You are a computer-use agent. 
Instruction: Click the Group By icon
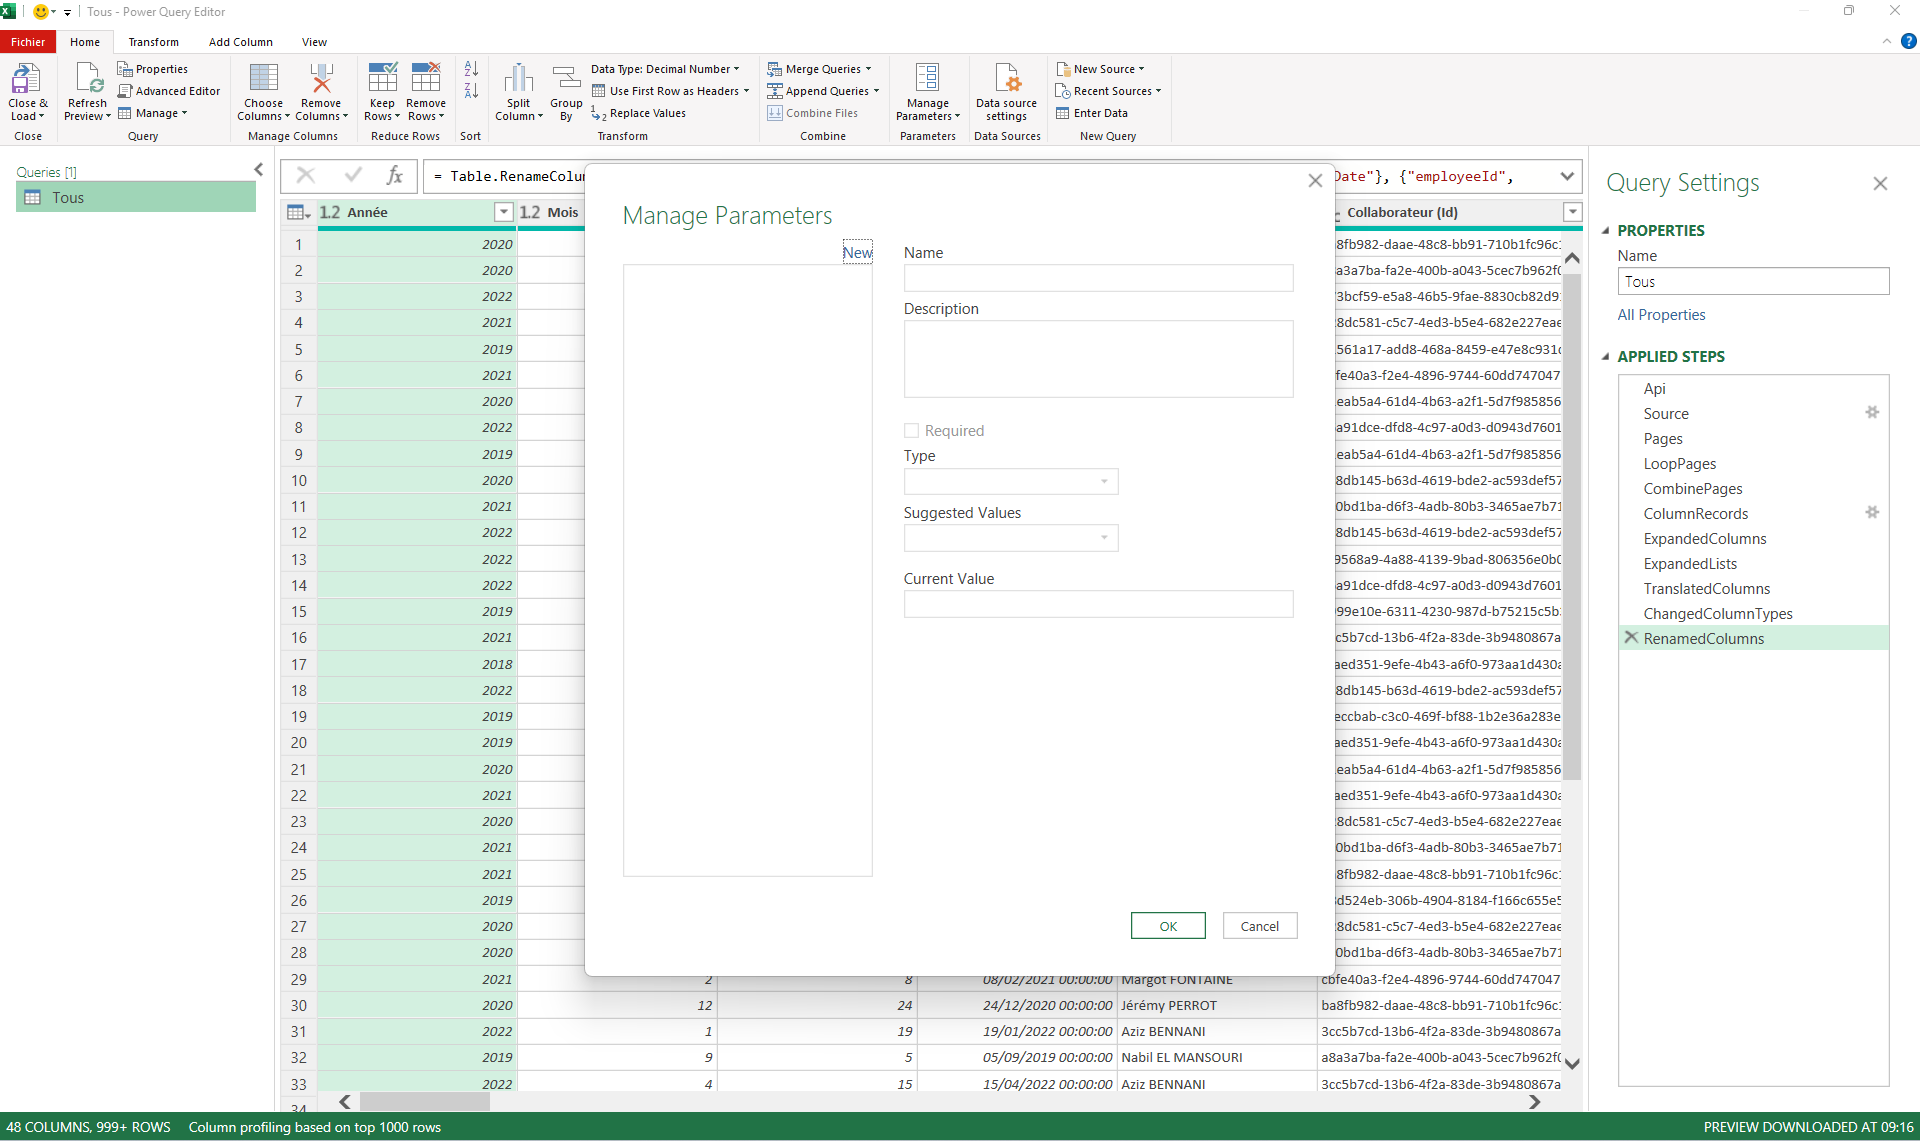pos(566,80)
